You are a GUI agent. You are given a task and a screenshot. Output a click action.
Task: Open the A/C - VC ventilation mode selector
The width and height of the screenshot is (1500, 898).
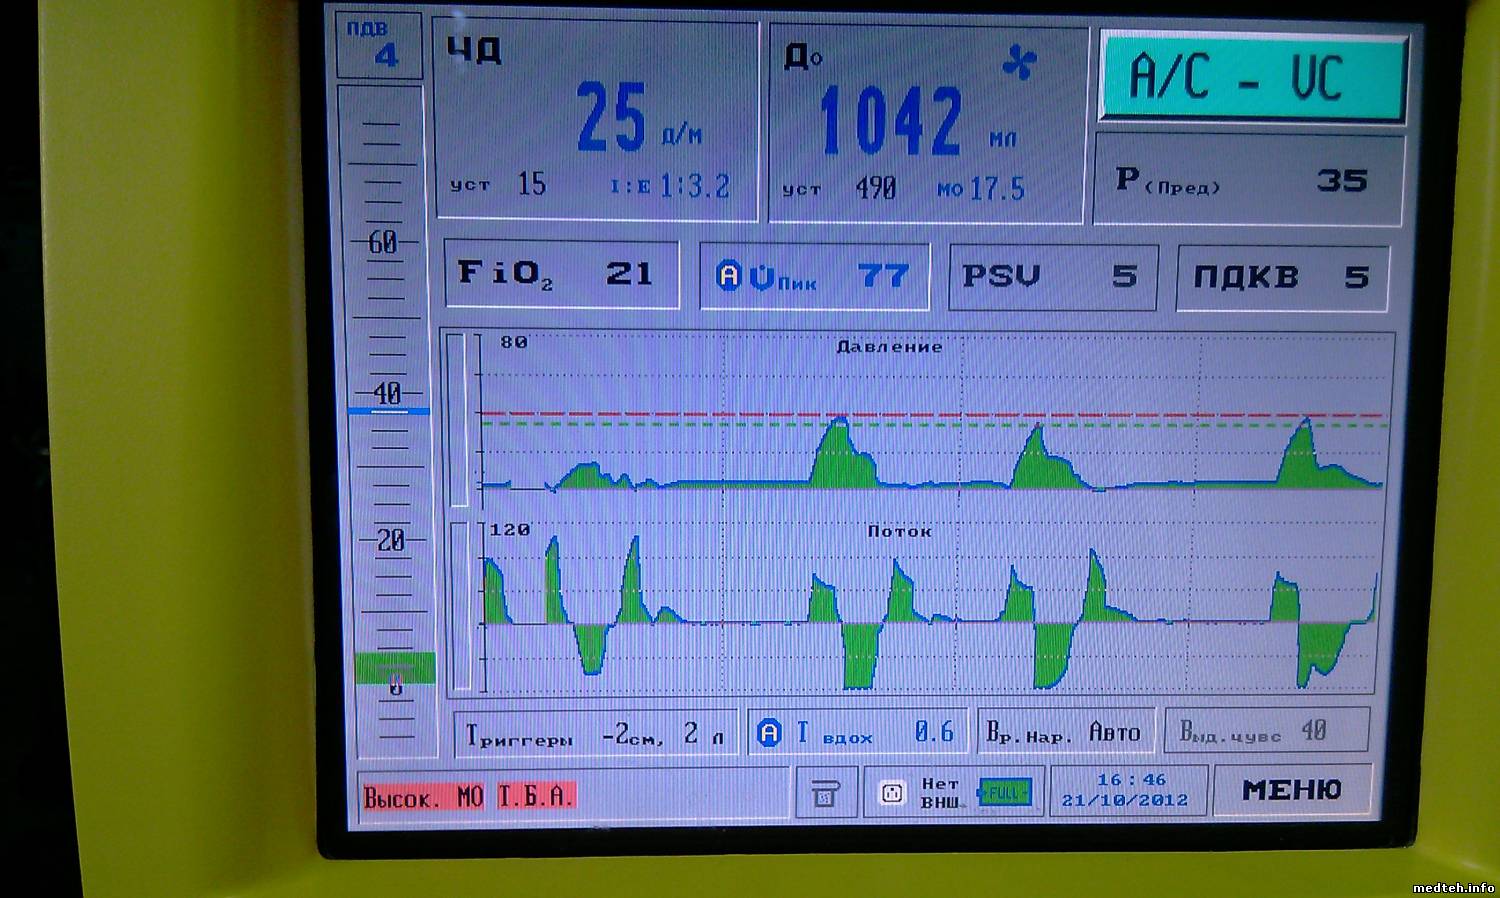pos(1252,78)
